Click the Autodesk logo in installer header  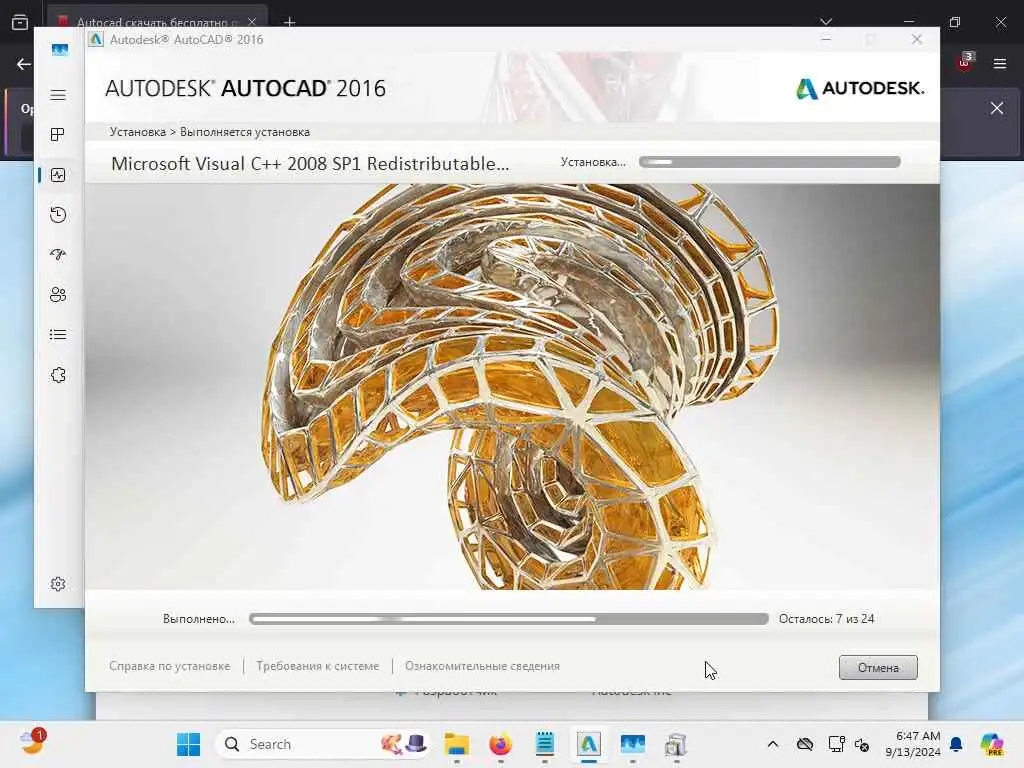(859, 88)
